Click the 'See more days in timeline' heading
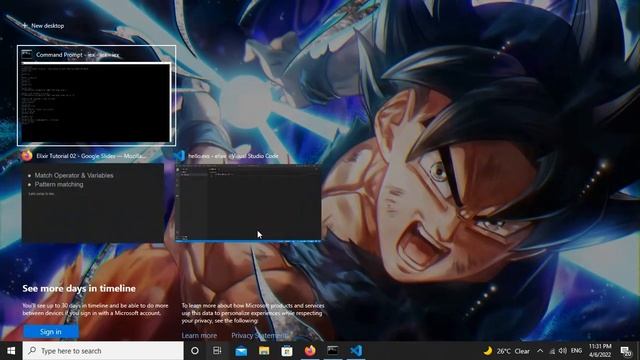 click(79, 288)
